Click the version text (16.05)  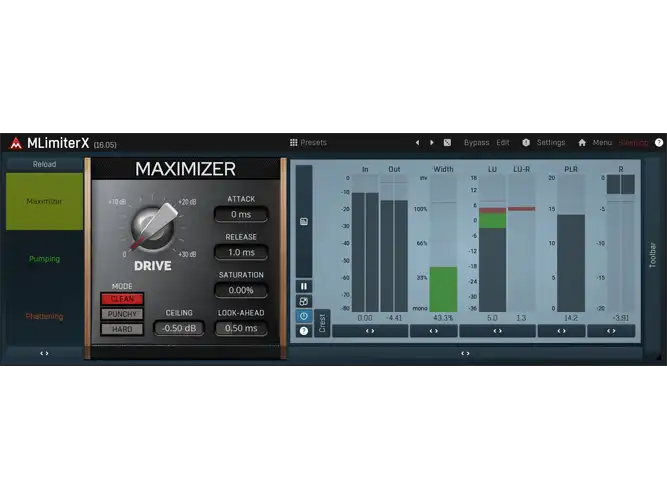(105, 145)
